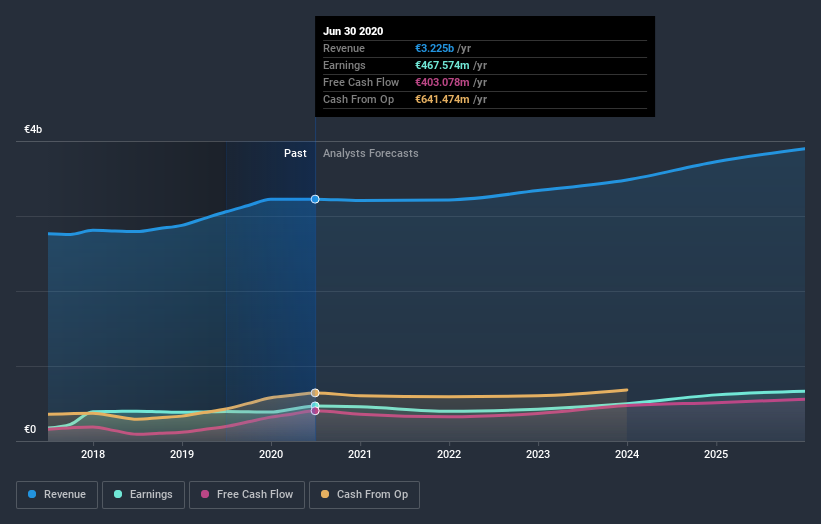Click the 2020 x-axis label
821x524 pixels.
click(x=271, y=454)
